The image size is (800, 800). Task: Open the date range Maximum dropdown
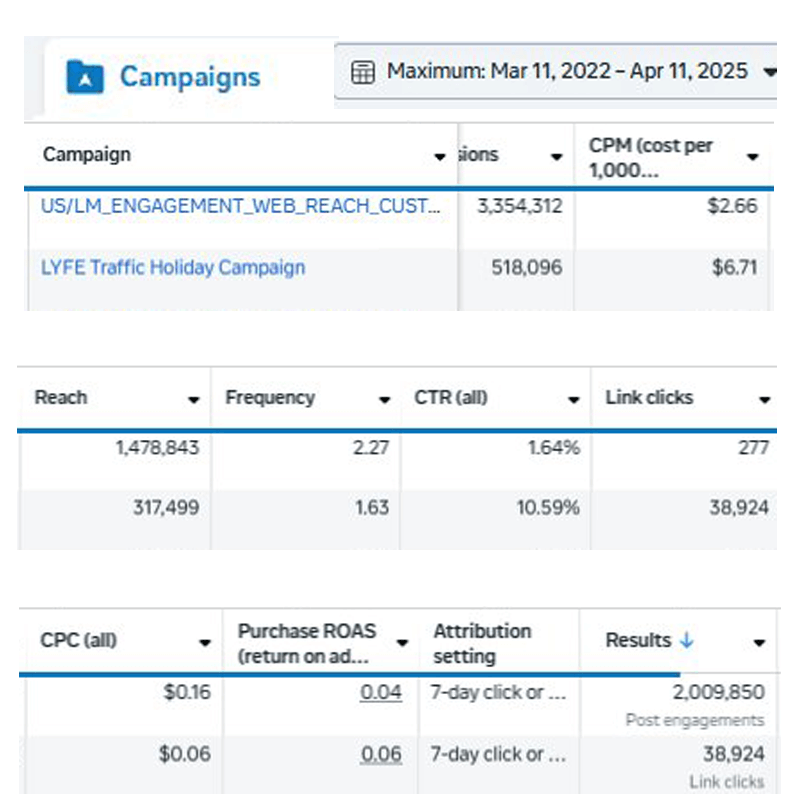(x=768, y=72)
